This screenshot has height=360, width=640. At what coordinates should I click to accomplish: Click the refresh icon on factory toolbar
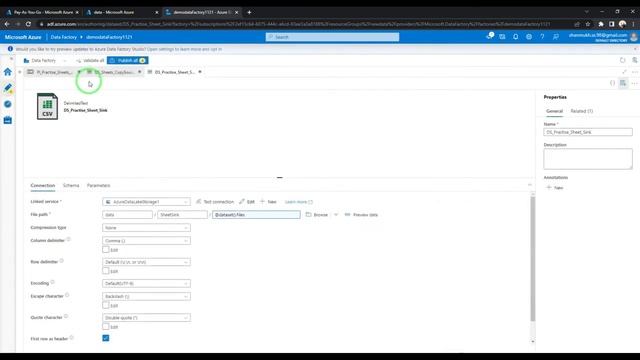(x=622, y=60)
